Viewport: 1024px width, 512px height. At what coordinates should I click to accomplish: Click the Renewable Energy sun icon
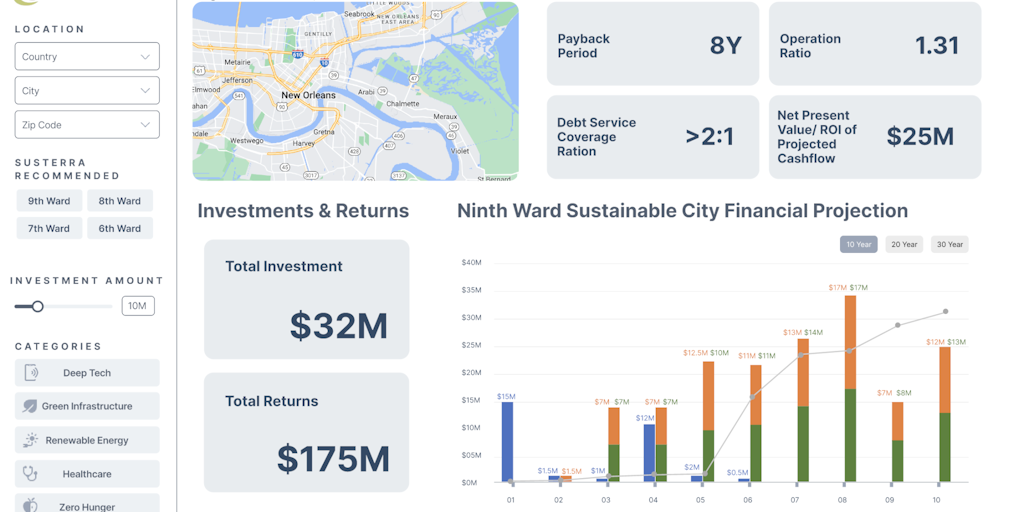click(x=30, y=440)
